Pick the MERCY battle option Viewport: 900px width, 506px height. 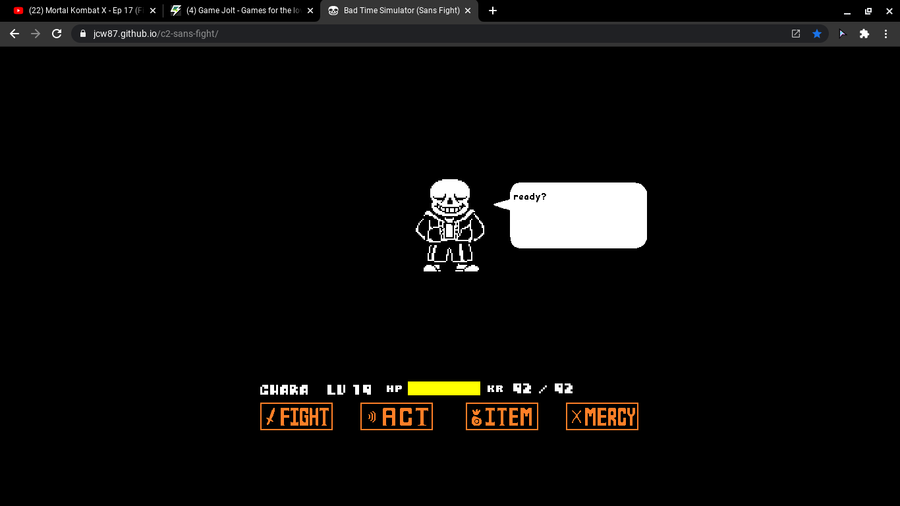click(602, 417)
